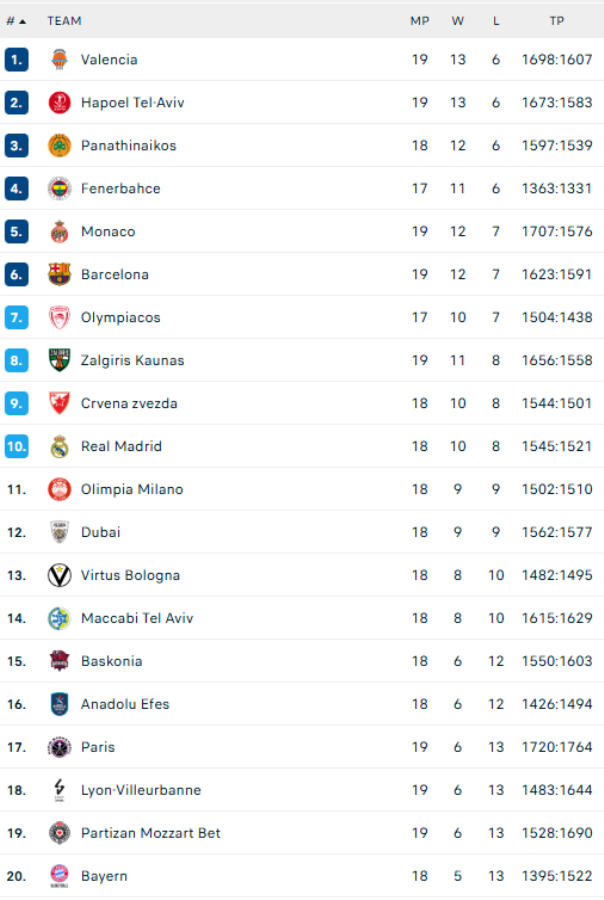This screenshot has width=604, height=900.
Task: Select the W column header
Action: pos(457,20)
